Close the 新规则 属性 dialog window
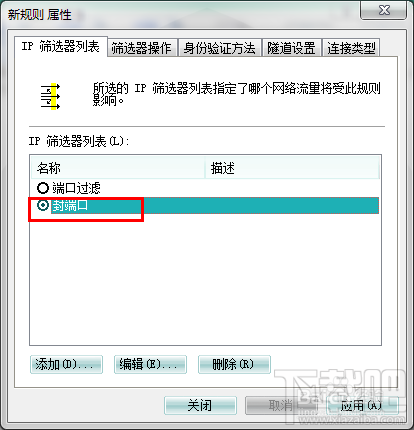The image size is (414, 430). (383, 10)
